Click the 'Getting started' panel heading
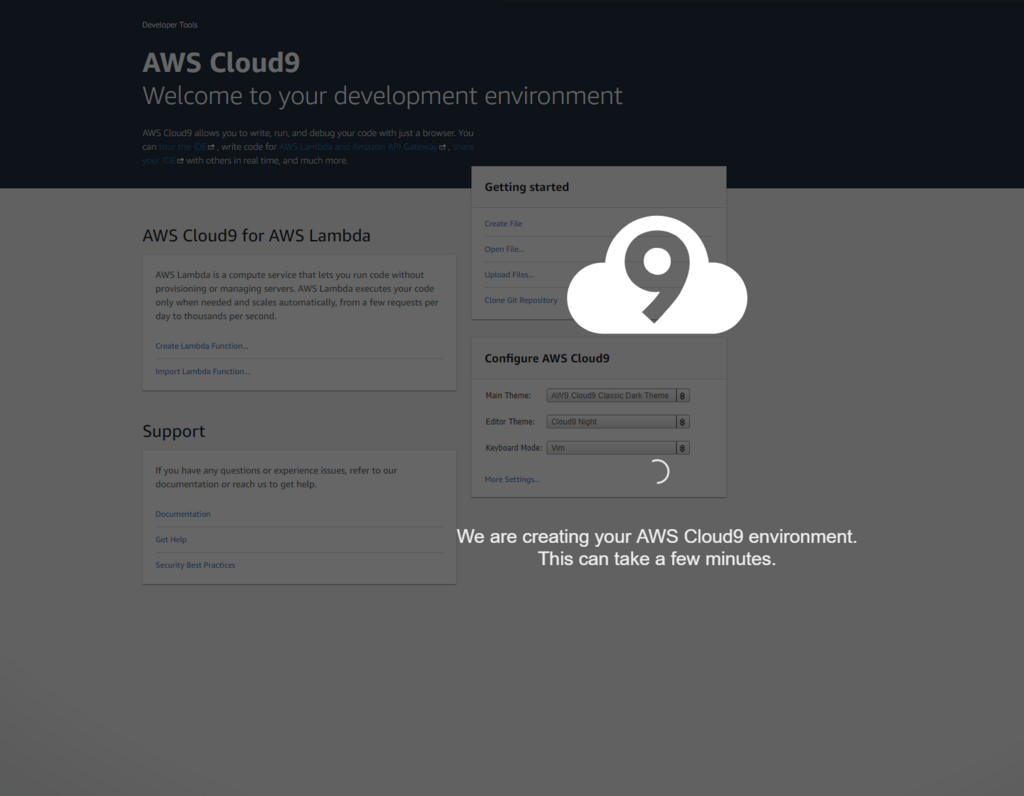The height and width of the screenshot is (796, 1024). pos(526,187)
